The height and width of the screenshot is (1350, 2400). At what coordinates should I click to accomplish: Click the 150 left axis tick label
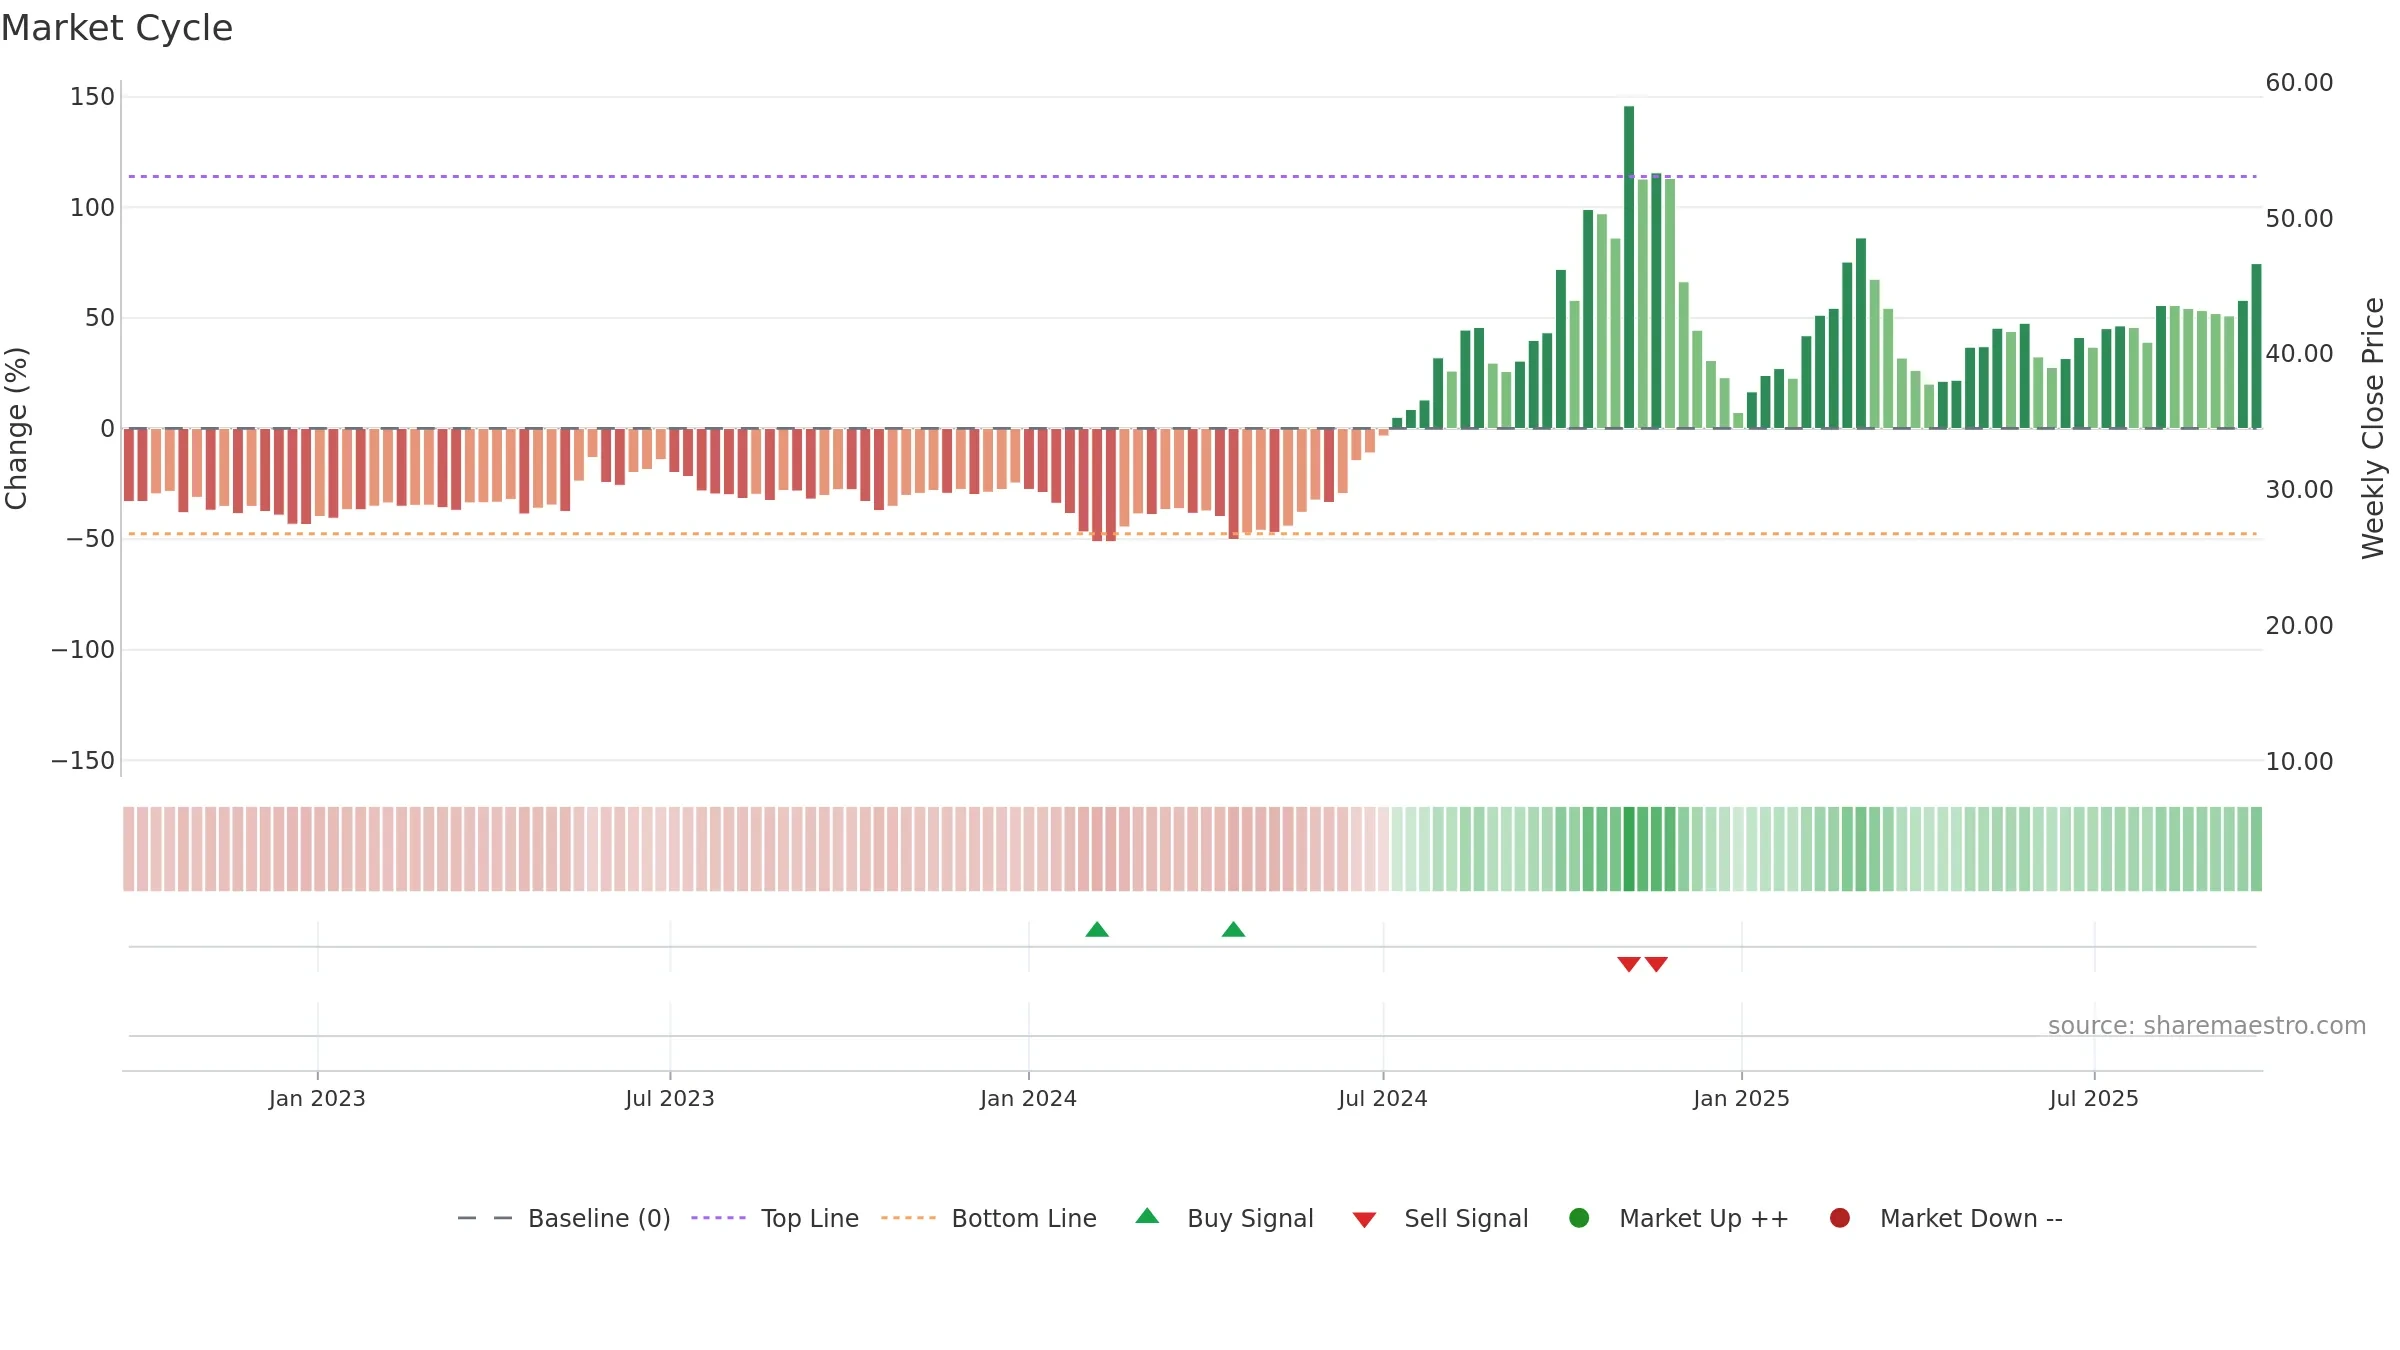[92, 97]
